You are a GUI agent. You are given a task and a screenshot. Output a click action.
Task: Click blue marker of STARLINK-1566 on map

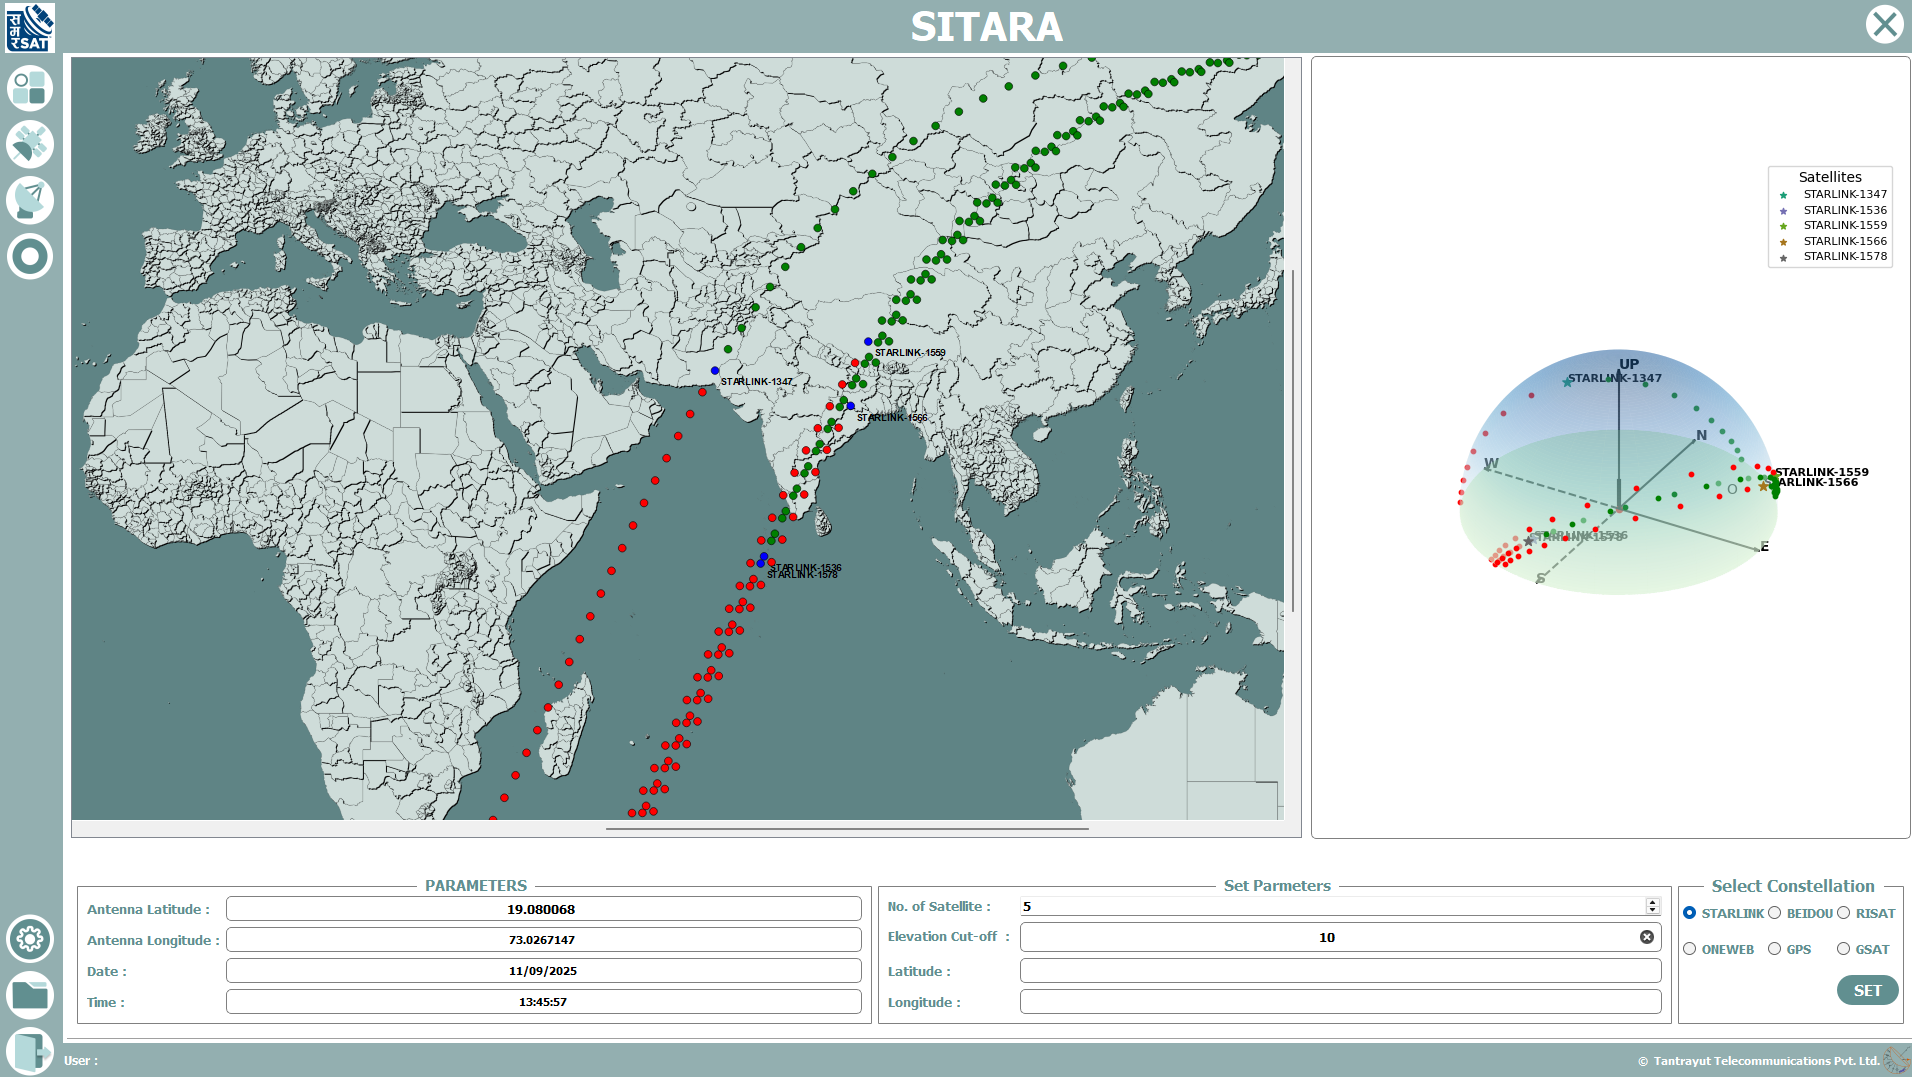850,406
